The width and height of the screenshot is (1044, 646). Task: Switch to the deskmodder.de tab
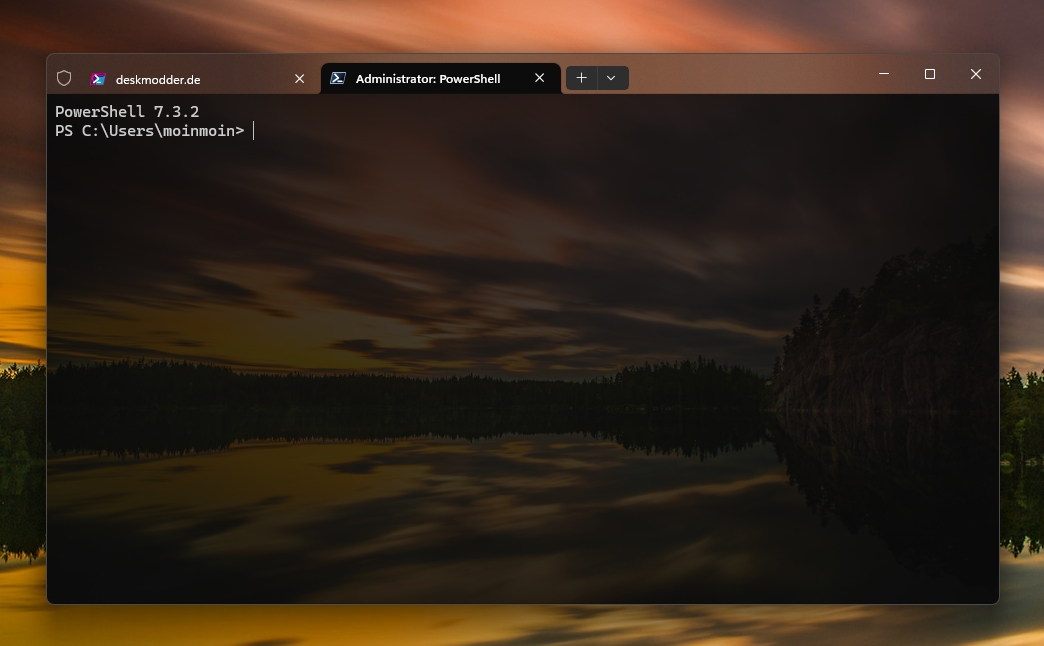(x=198, y=79)
